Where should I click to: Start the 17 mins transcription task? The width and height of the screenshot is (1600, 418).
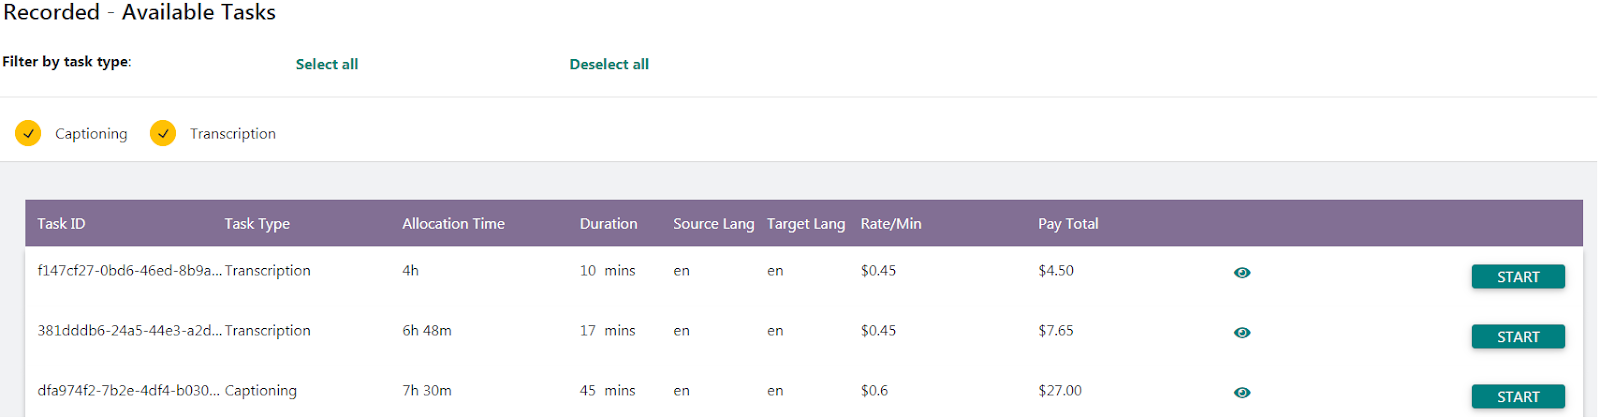click(1517, 337)
